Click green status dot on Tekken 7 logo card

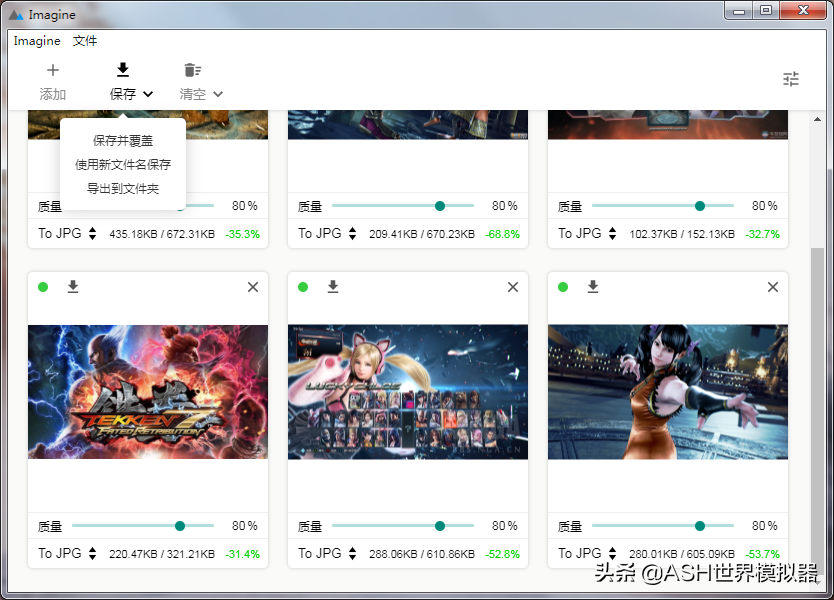pos(43,287)
